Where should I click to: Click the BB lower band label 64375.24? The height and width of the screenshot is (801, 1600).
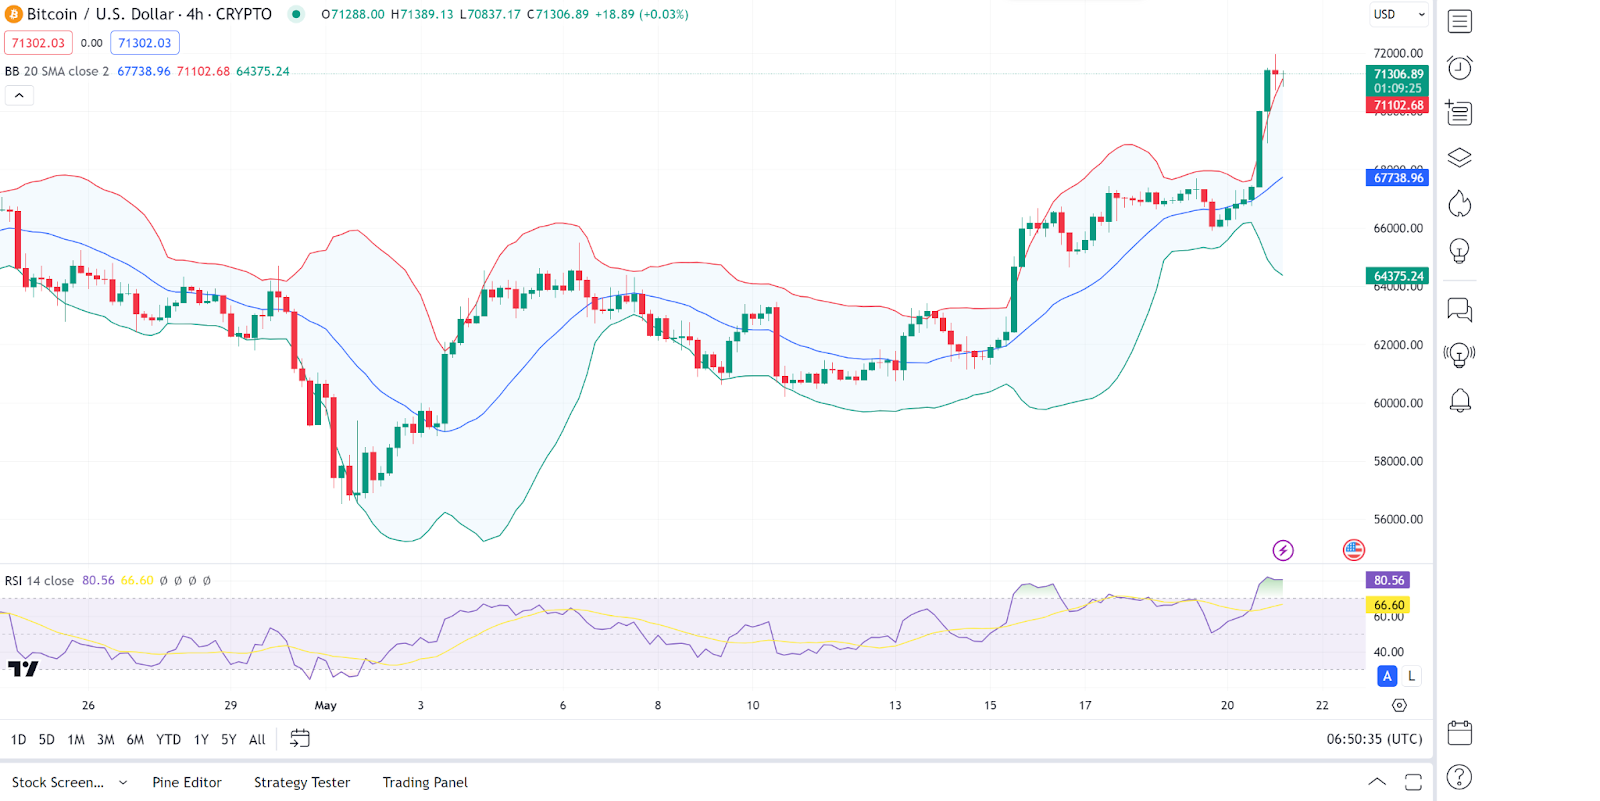point(1397,276)
